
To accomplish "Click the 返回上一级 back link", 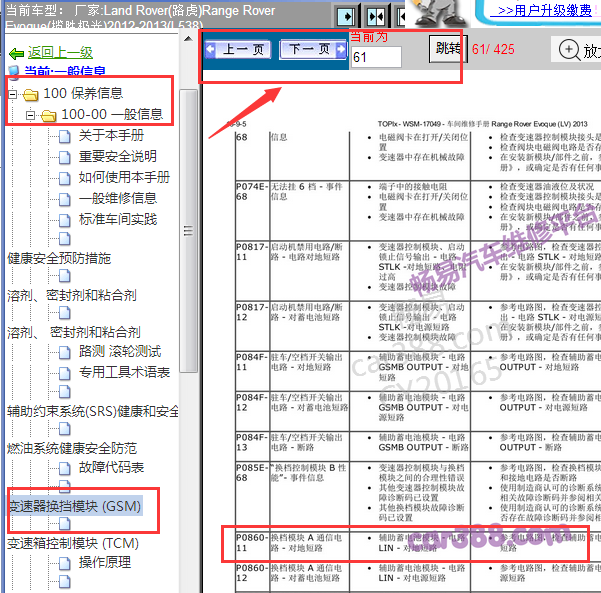I will [x=60, y=53].
